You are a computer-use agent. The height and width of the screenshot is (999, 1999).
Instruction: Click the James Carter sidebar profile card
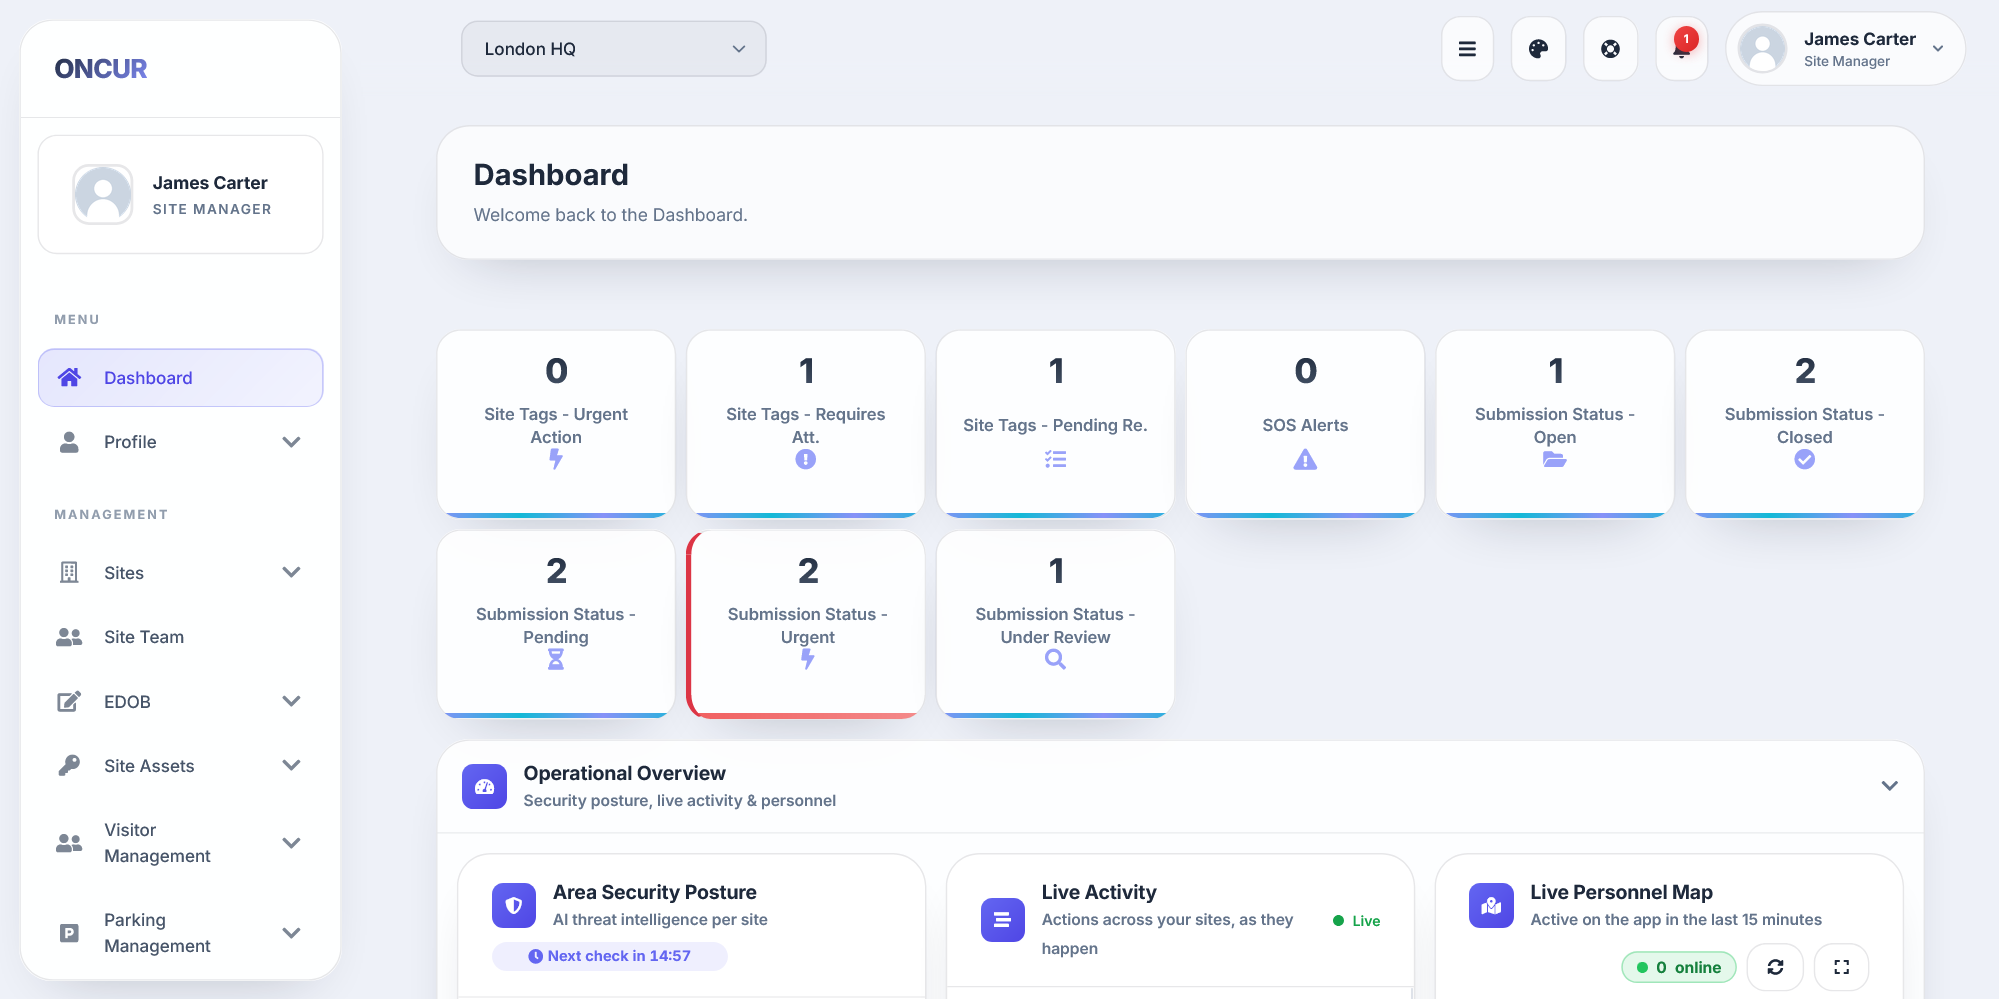coord(180,195)
